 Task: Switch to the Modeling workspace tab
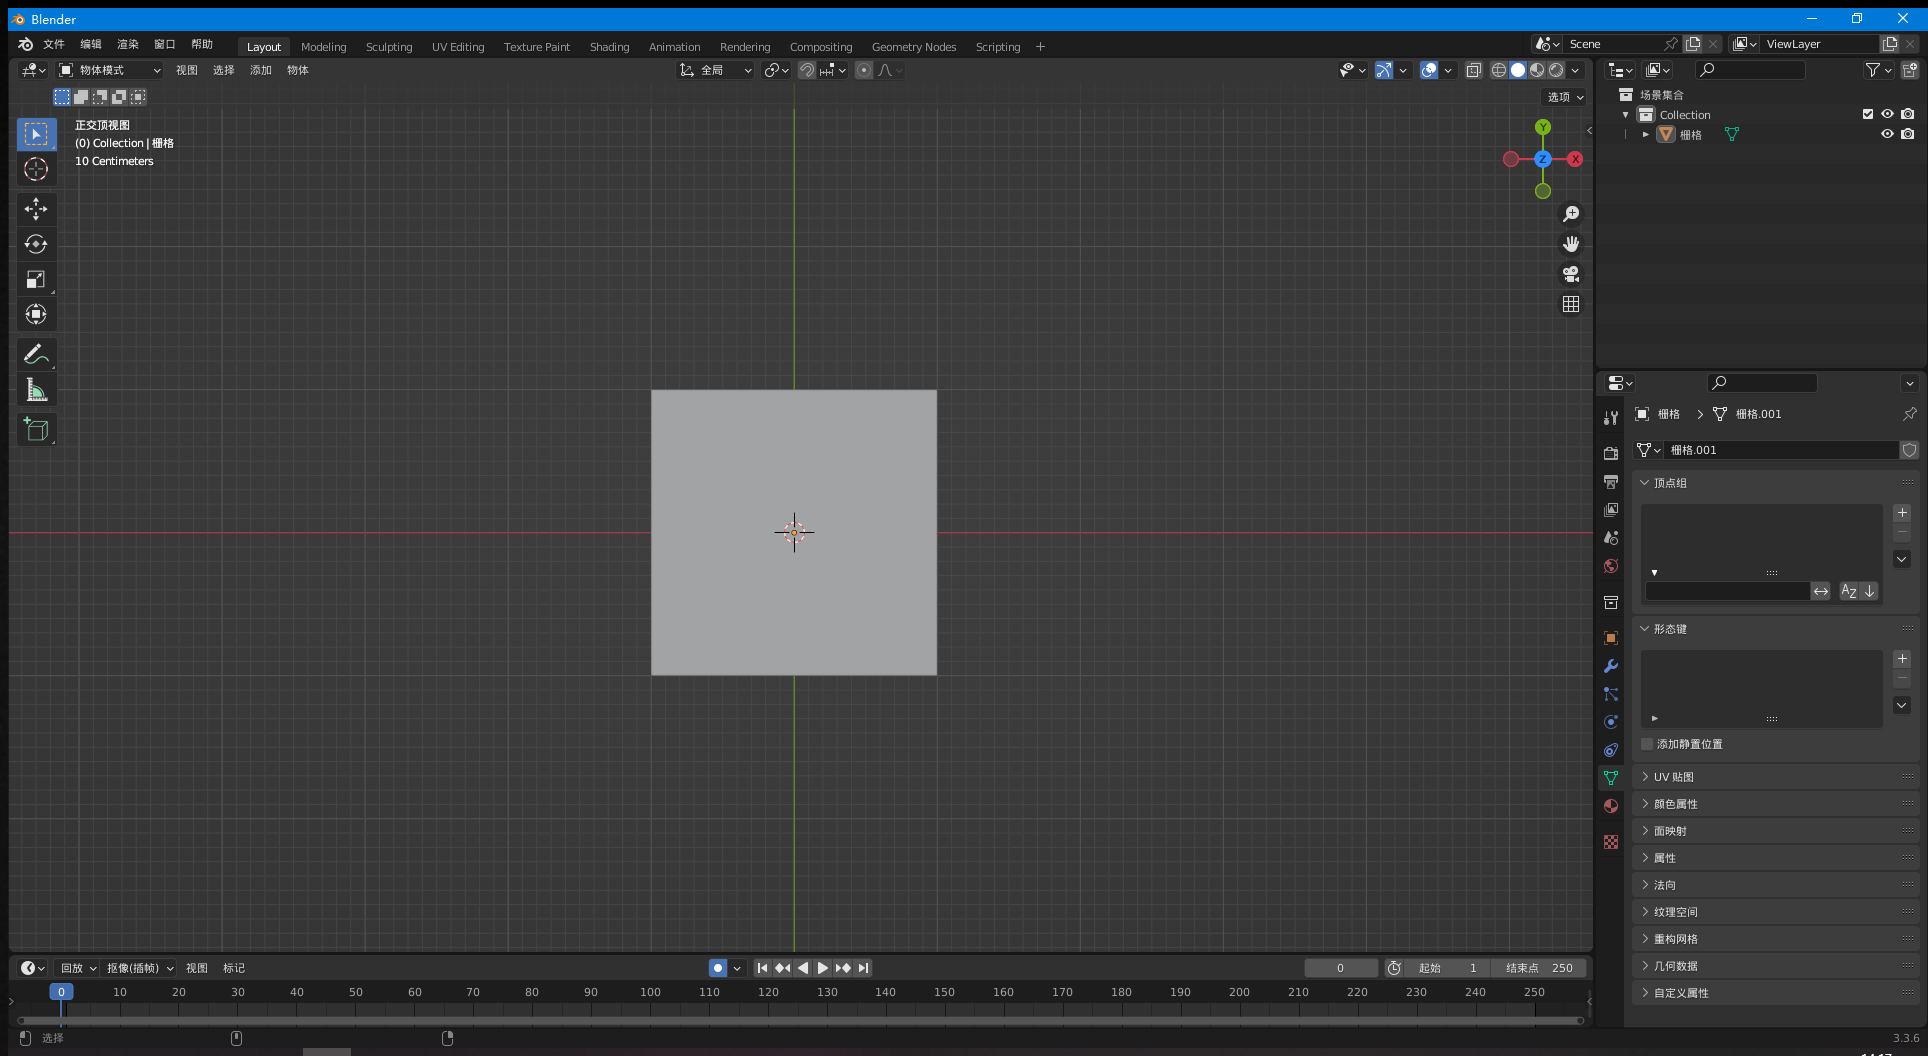click(x=324, y=47)
